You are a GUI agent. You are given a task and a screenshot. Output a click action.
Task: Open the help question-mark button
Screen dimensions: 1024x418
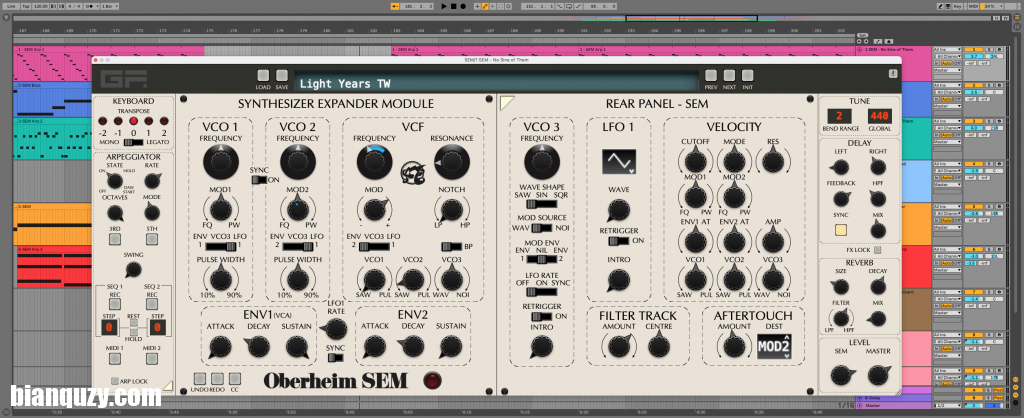point(893,74)
